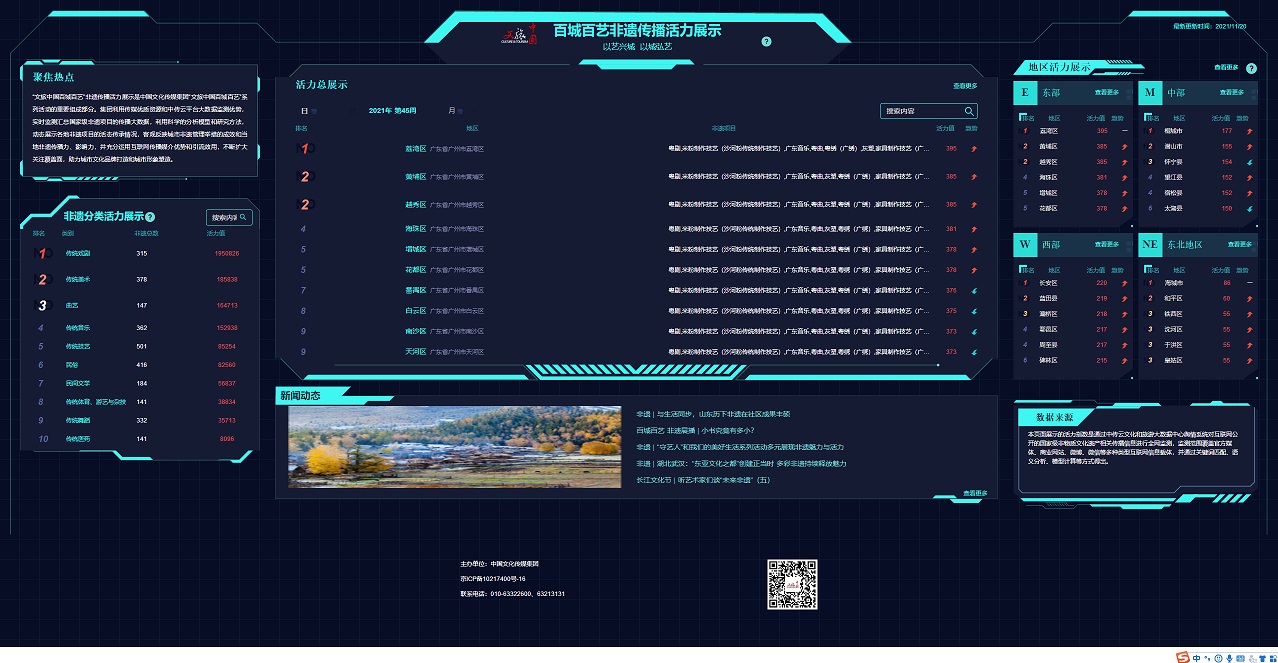This screenshot has height=663, width=1278.
Task: Open the 荔湾区 entry in the main ranking
Action: 415,149
